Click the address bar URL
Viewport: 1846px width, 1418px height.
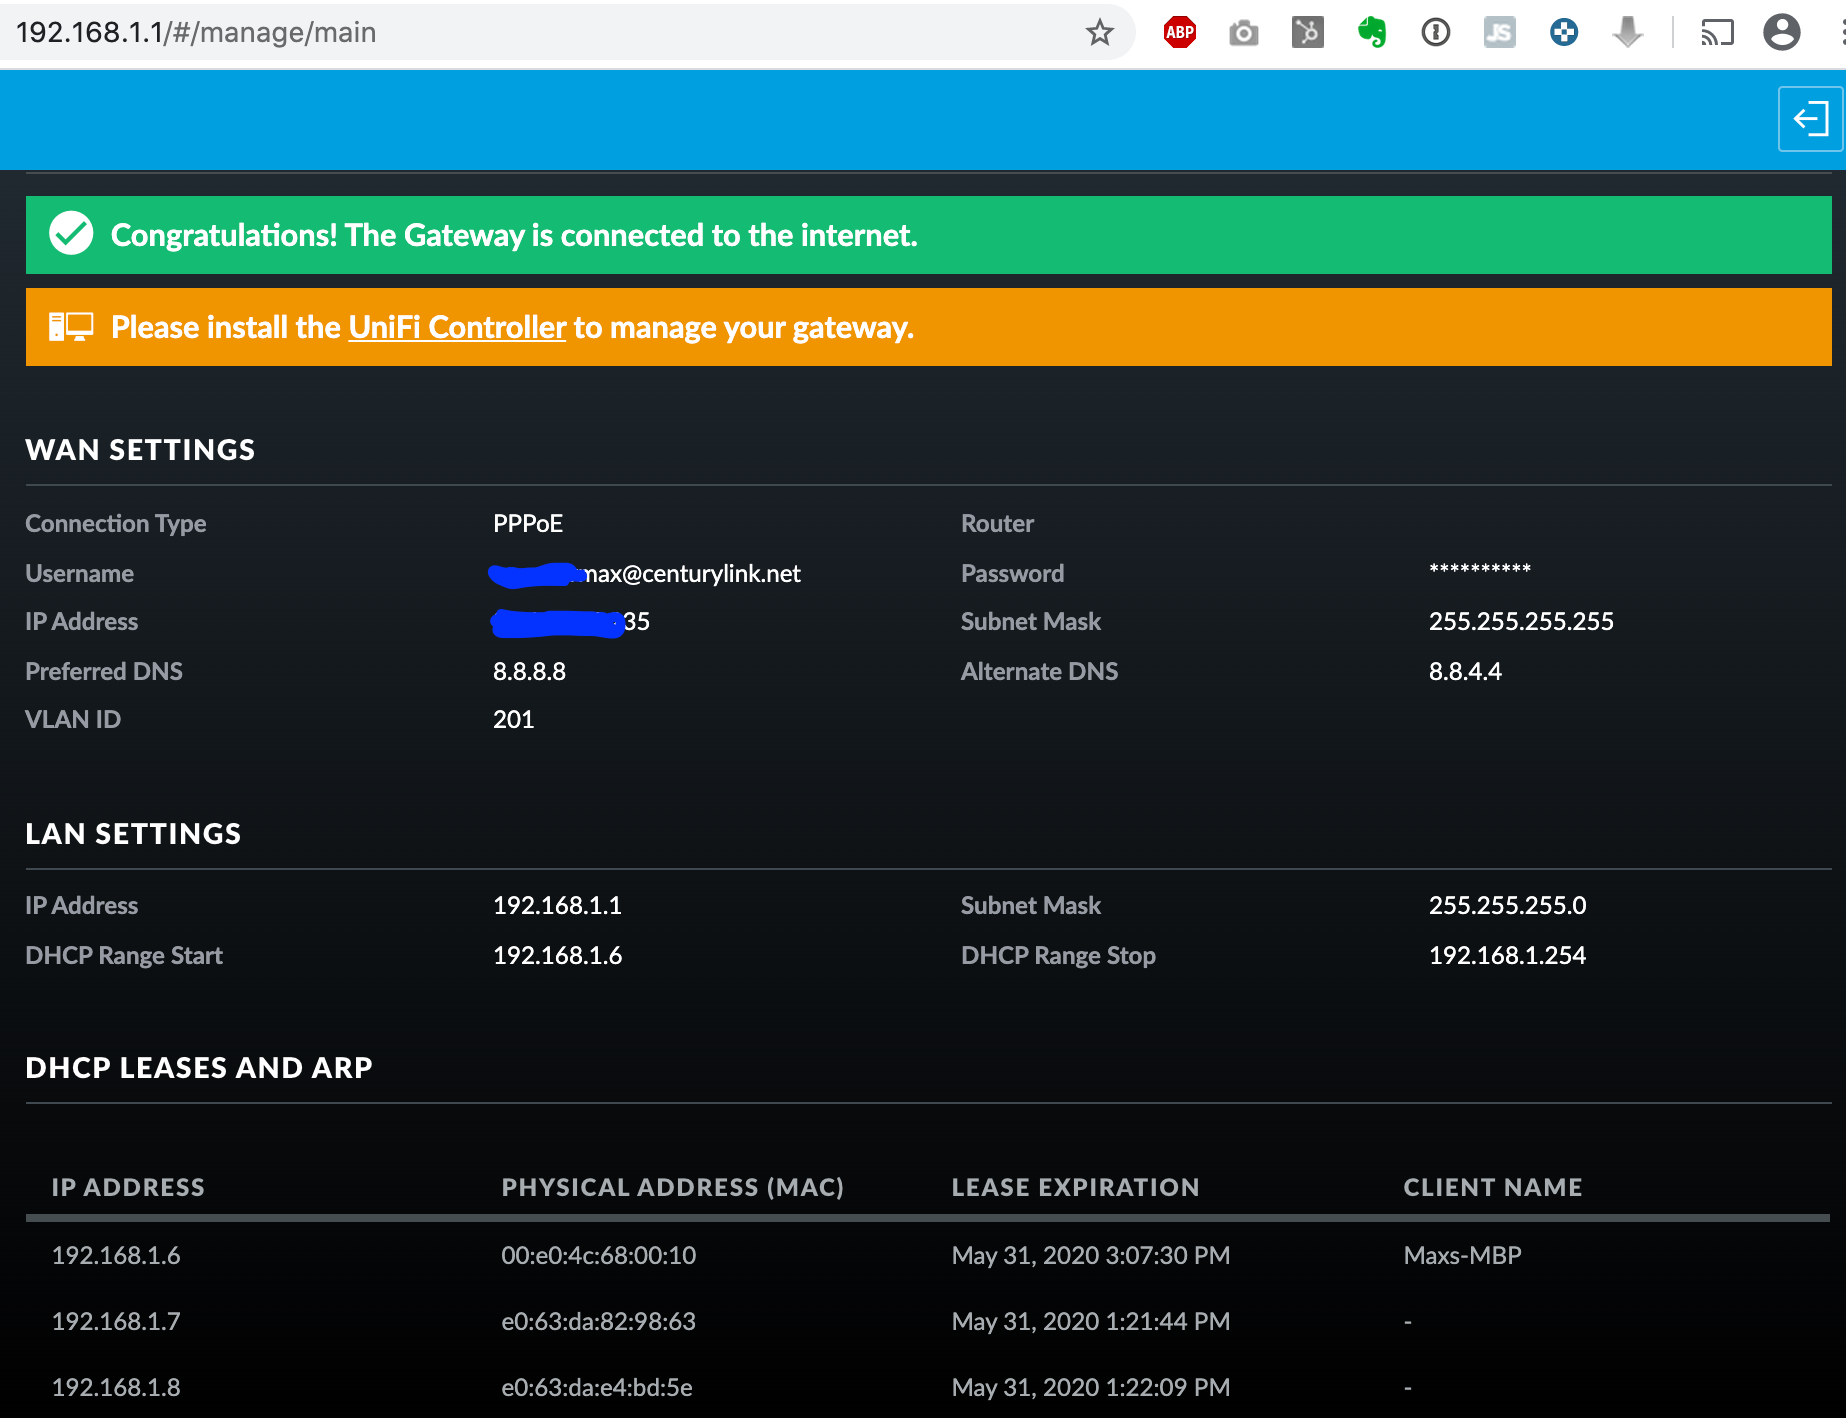click(x=197, y=33)
